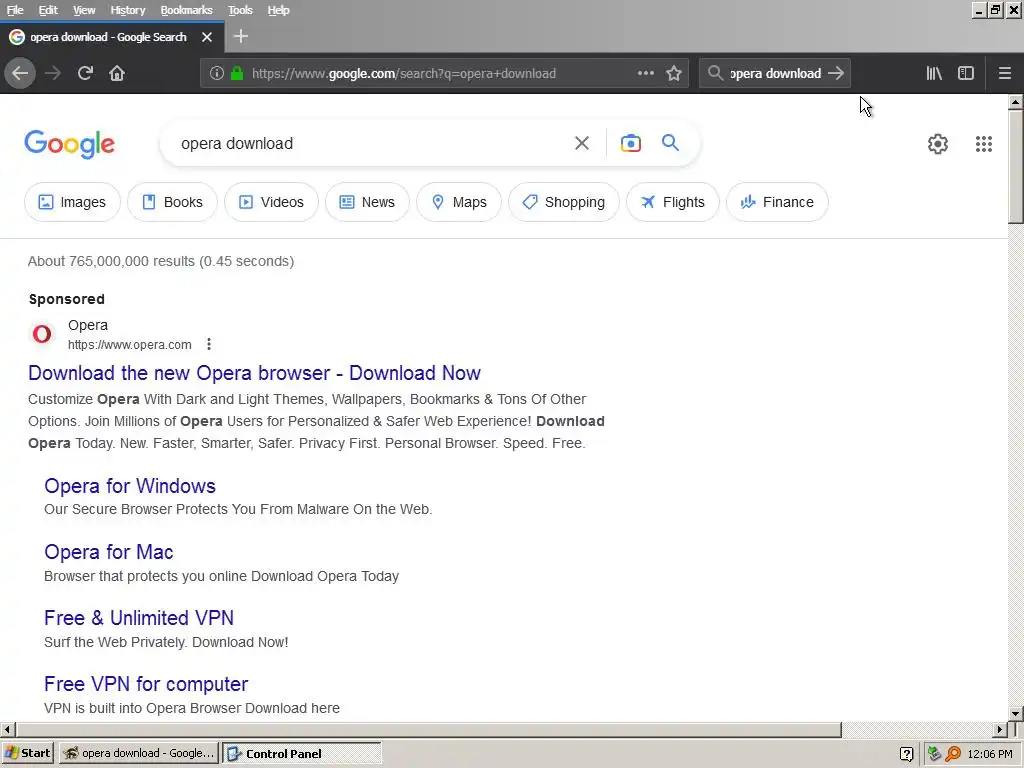Submit search bar query with arrow

tap(836, 73)
